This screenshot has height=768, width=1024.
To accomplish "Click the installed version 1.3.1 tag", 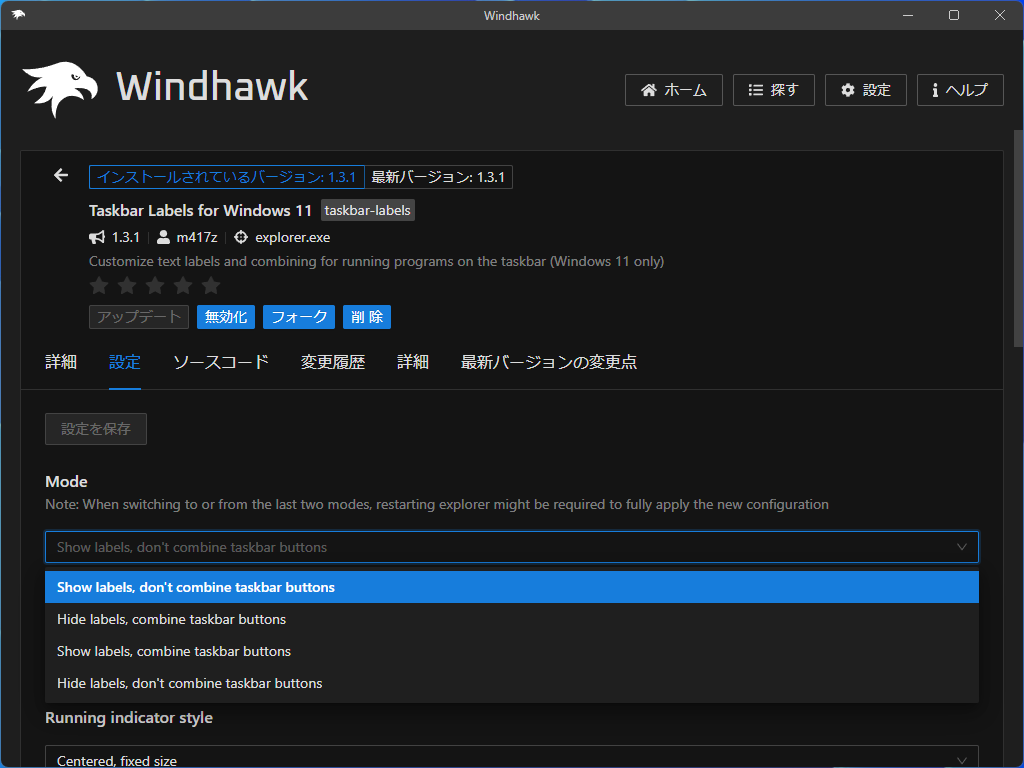I will tap(227, 177).
